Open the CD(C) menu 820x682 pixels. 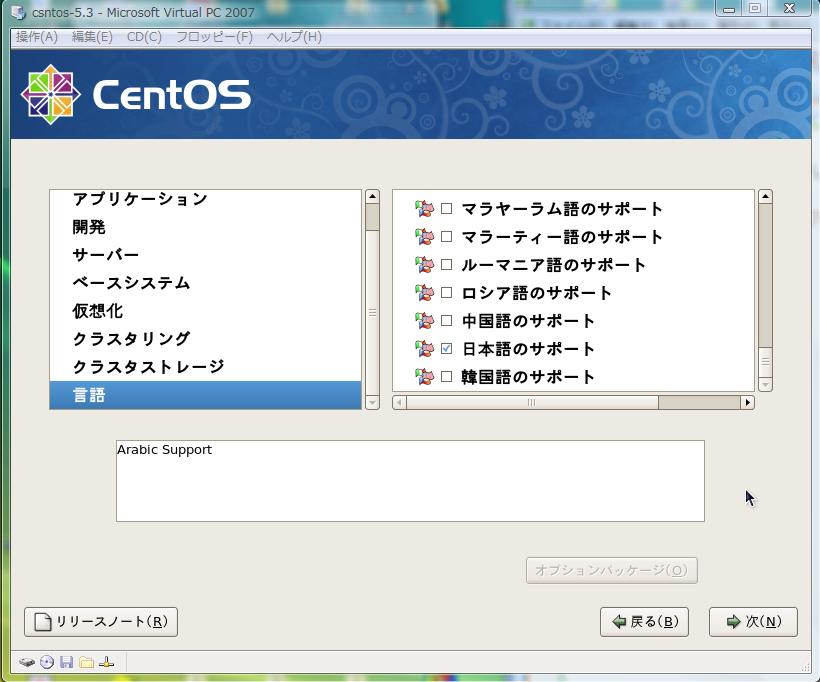click(144, 37)
